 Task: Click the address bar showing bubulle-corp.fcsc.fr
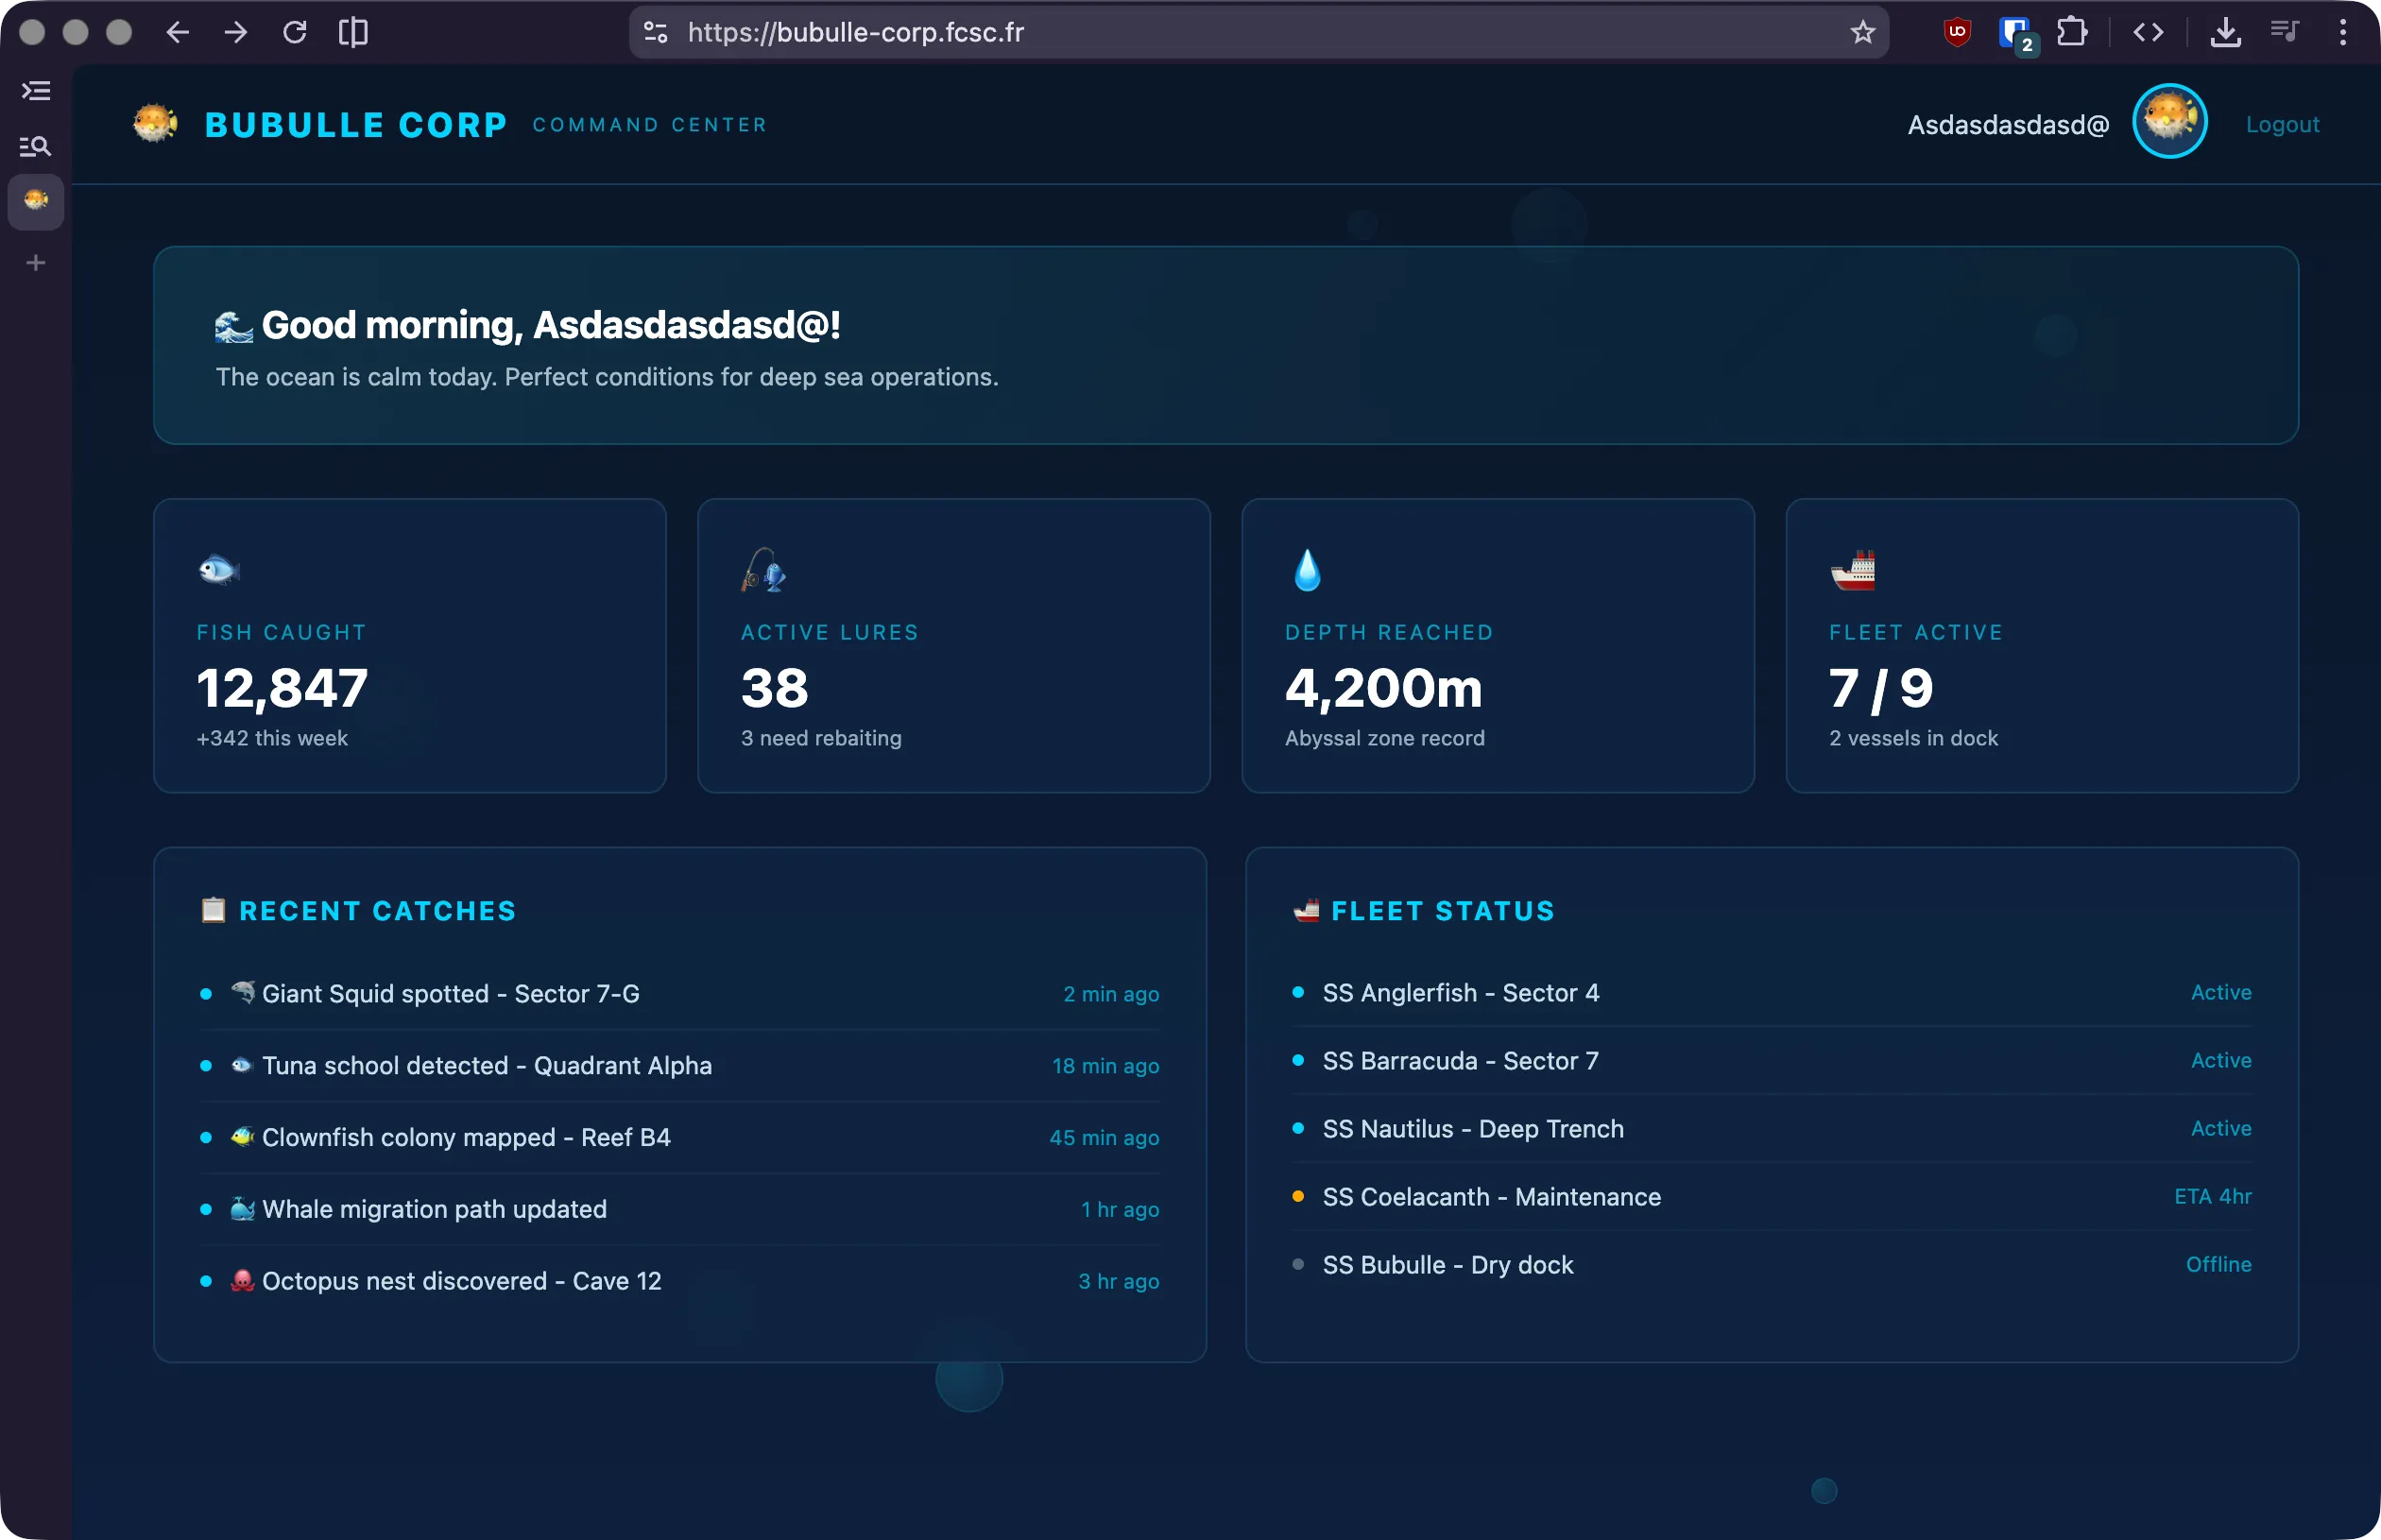(855, 31)
